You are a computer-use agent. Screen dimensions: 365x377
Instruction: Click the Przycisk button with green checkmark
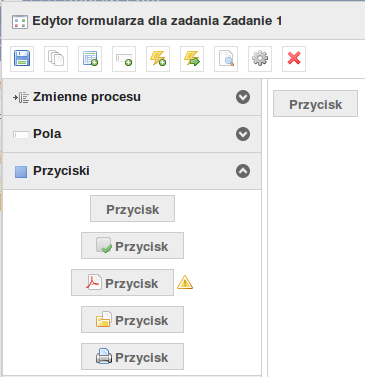[x=132, y=246]
